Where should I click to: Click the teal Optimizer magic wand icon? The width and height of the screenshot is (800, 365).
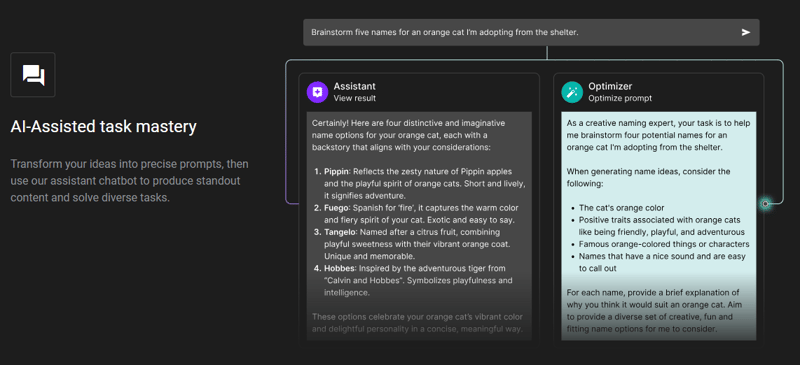[572, 92]
